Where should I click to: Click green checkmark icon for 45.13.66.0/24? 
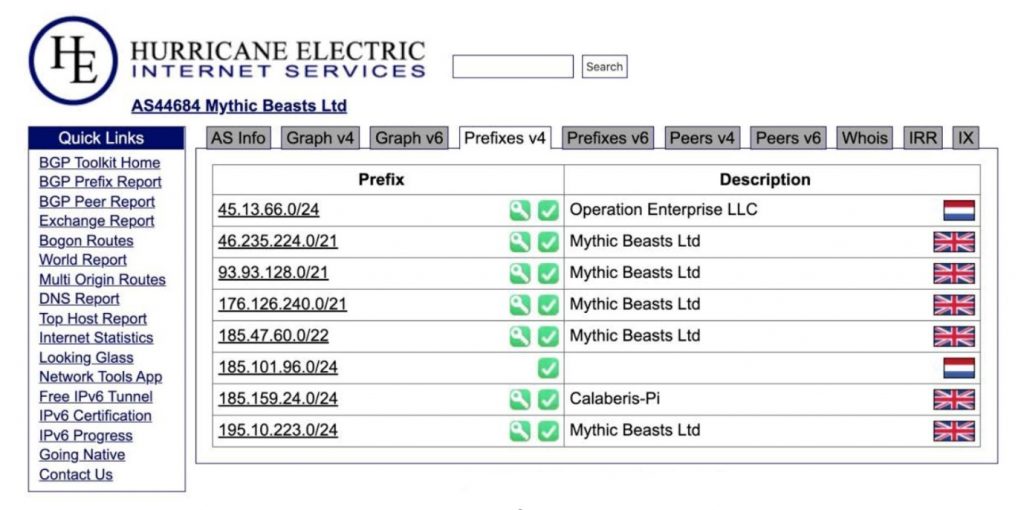pos(548,210)
